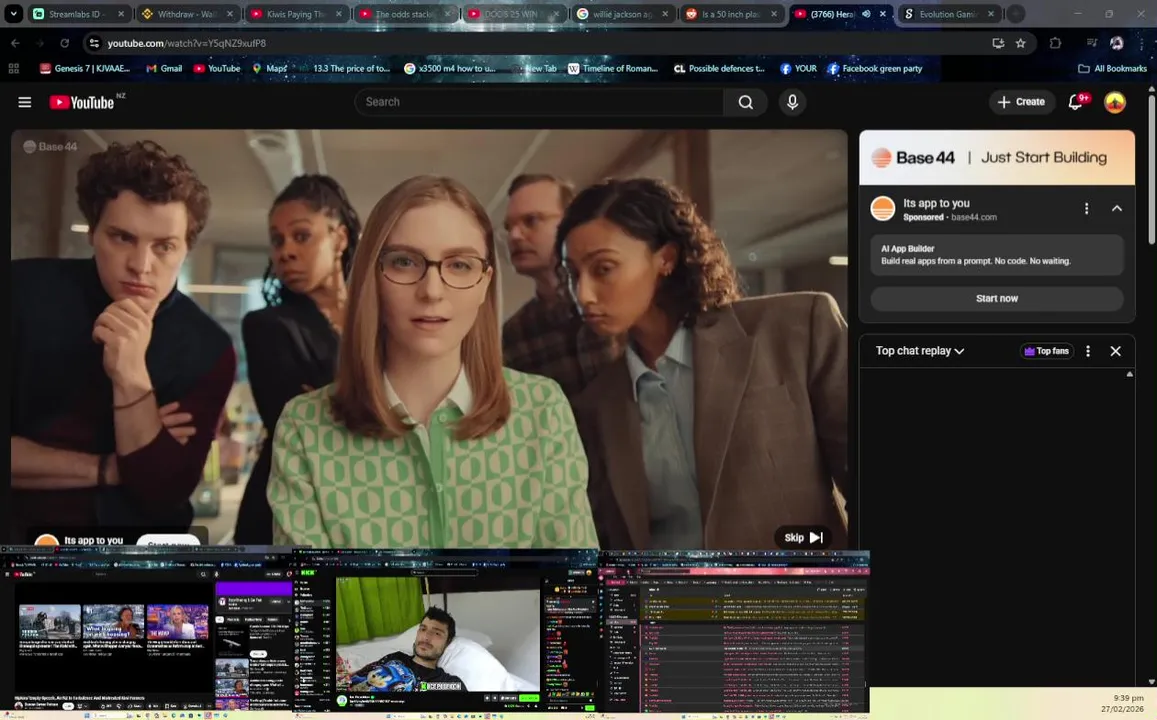Open the Chrome profile avatar
The height and width of the screenshot is (720, 1157).
coord(1116,43)
